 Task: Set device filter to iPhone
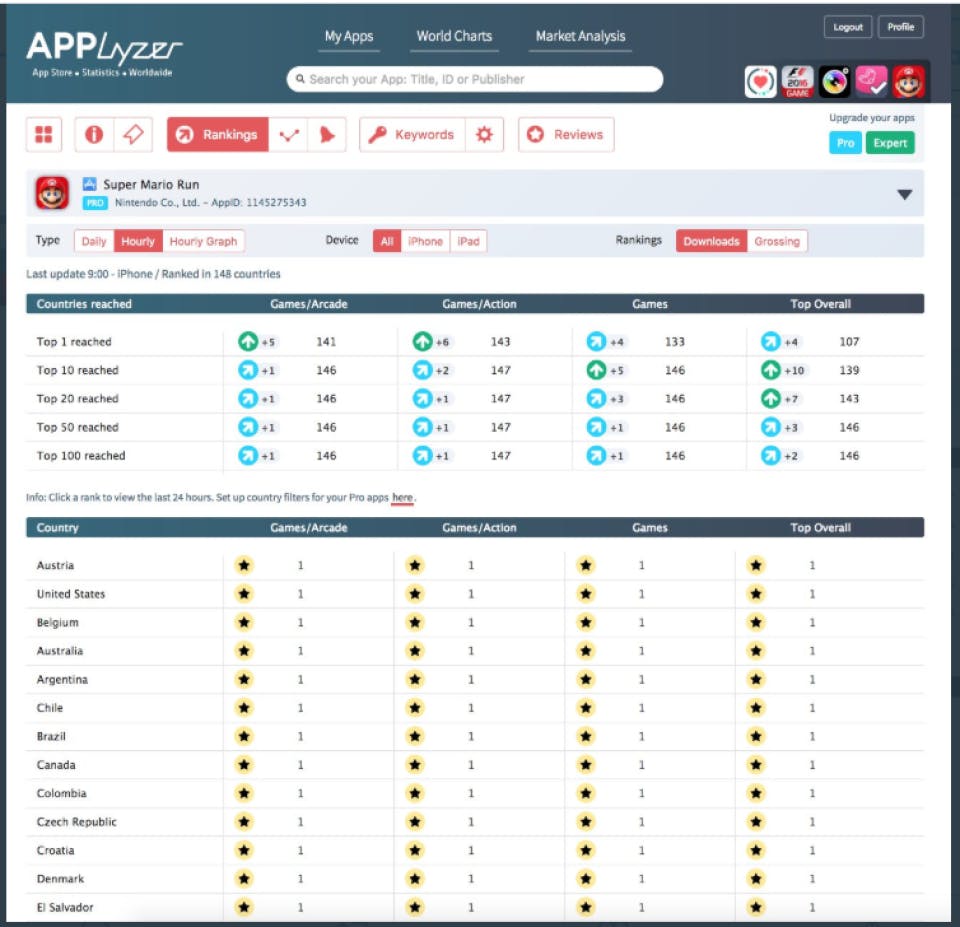(x=426, y=241)
